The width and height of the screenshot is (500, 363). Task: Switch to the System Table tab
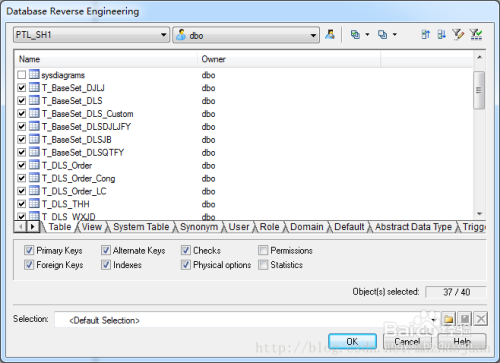[141, 227]
